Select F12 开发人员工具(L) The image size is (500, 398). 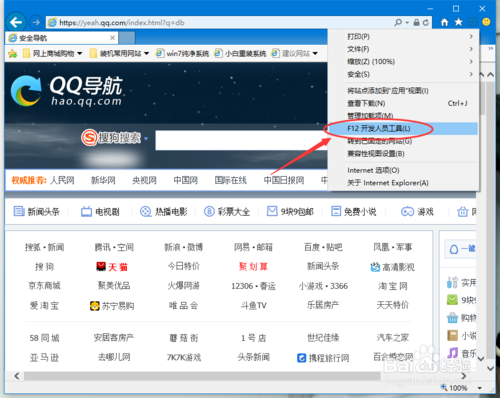(x=403, y=129)
